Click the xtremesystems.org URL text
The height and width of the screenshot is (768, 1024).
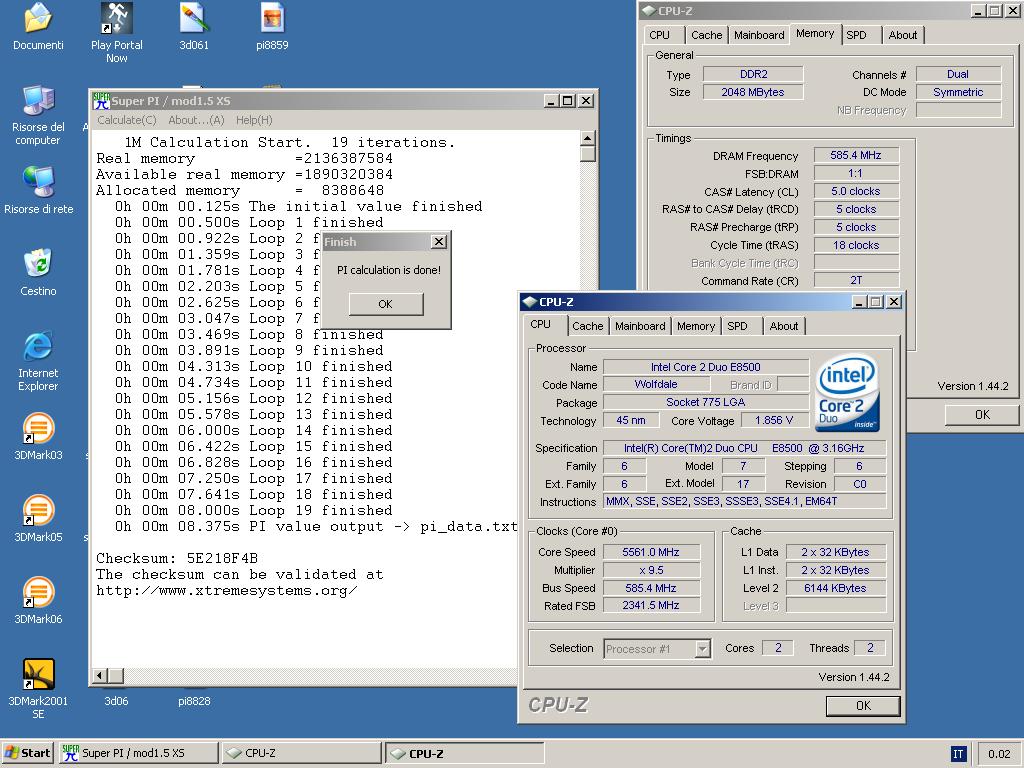227,591
